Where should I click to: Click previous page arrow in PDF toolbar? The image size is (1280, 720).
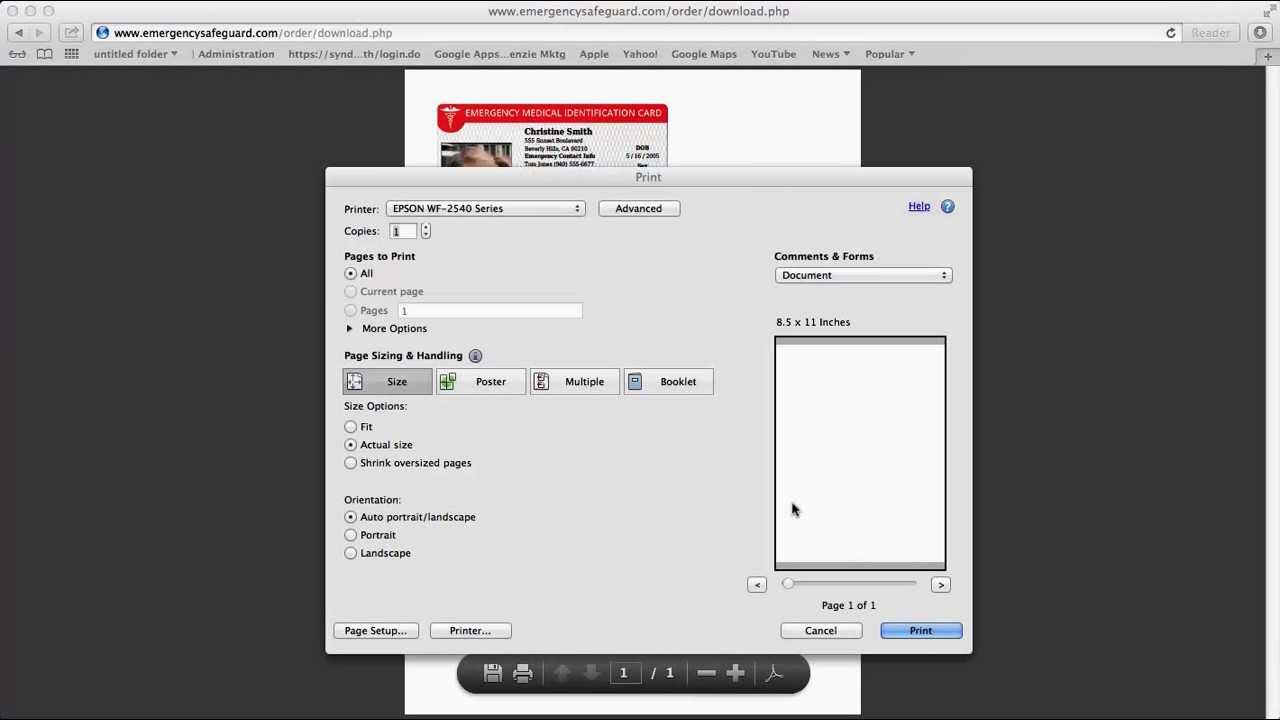[562, 674]
